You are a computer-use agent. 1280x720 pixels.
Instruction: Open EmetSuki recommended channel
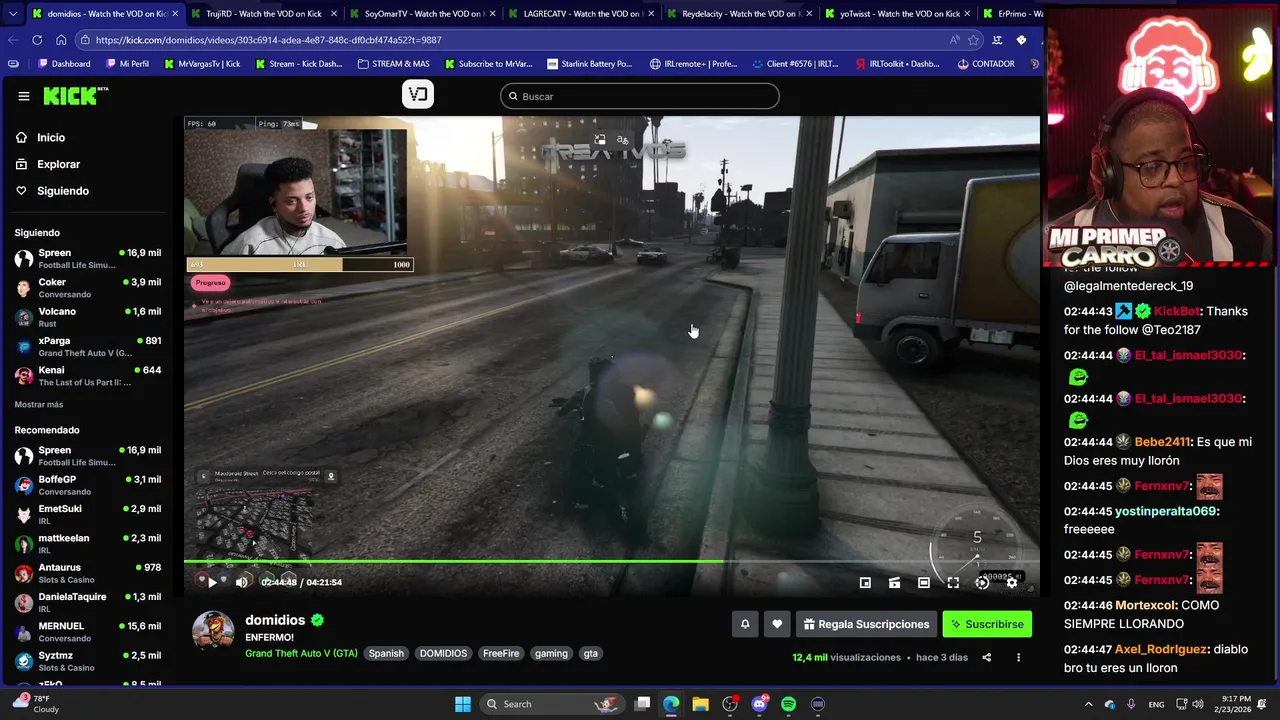click(88, 514)
